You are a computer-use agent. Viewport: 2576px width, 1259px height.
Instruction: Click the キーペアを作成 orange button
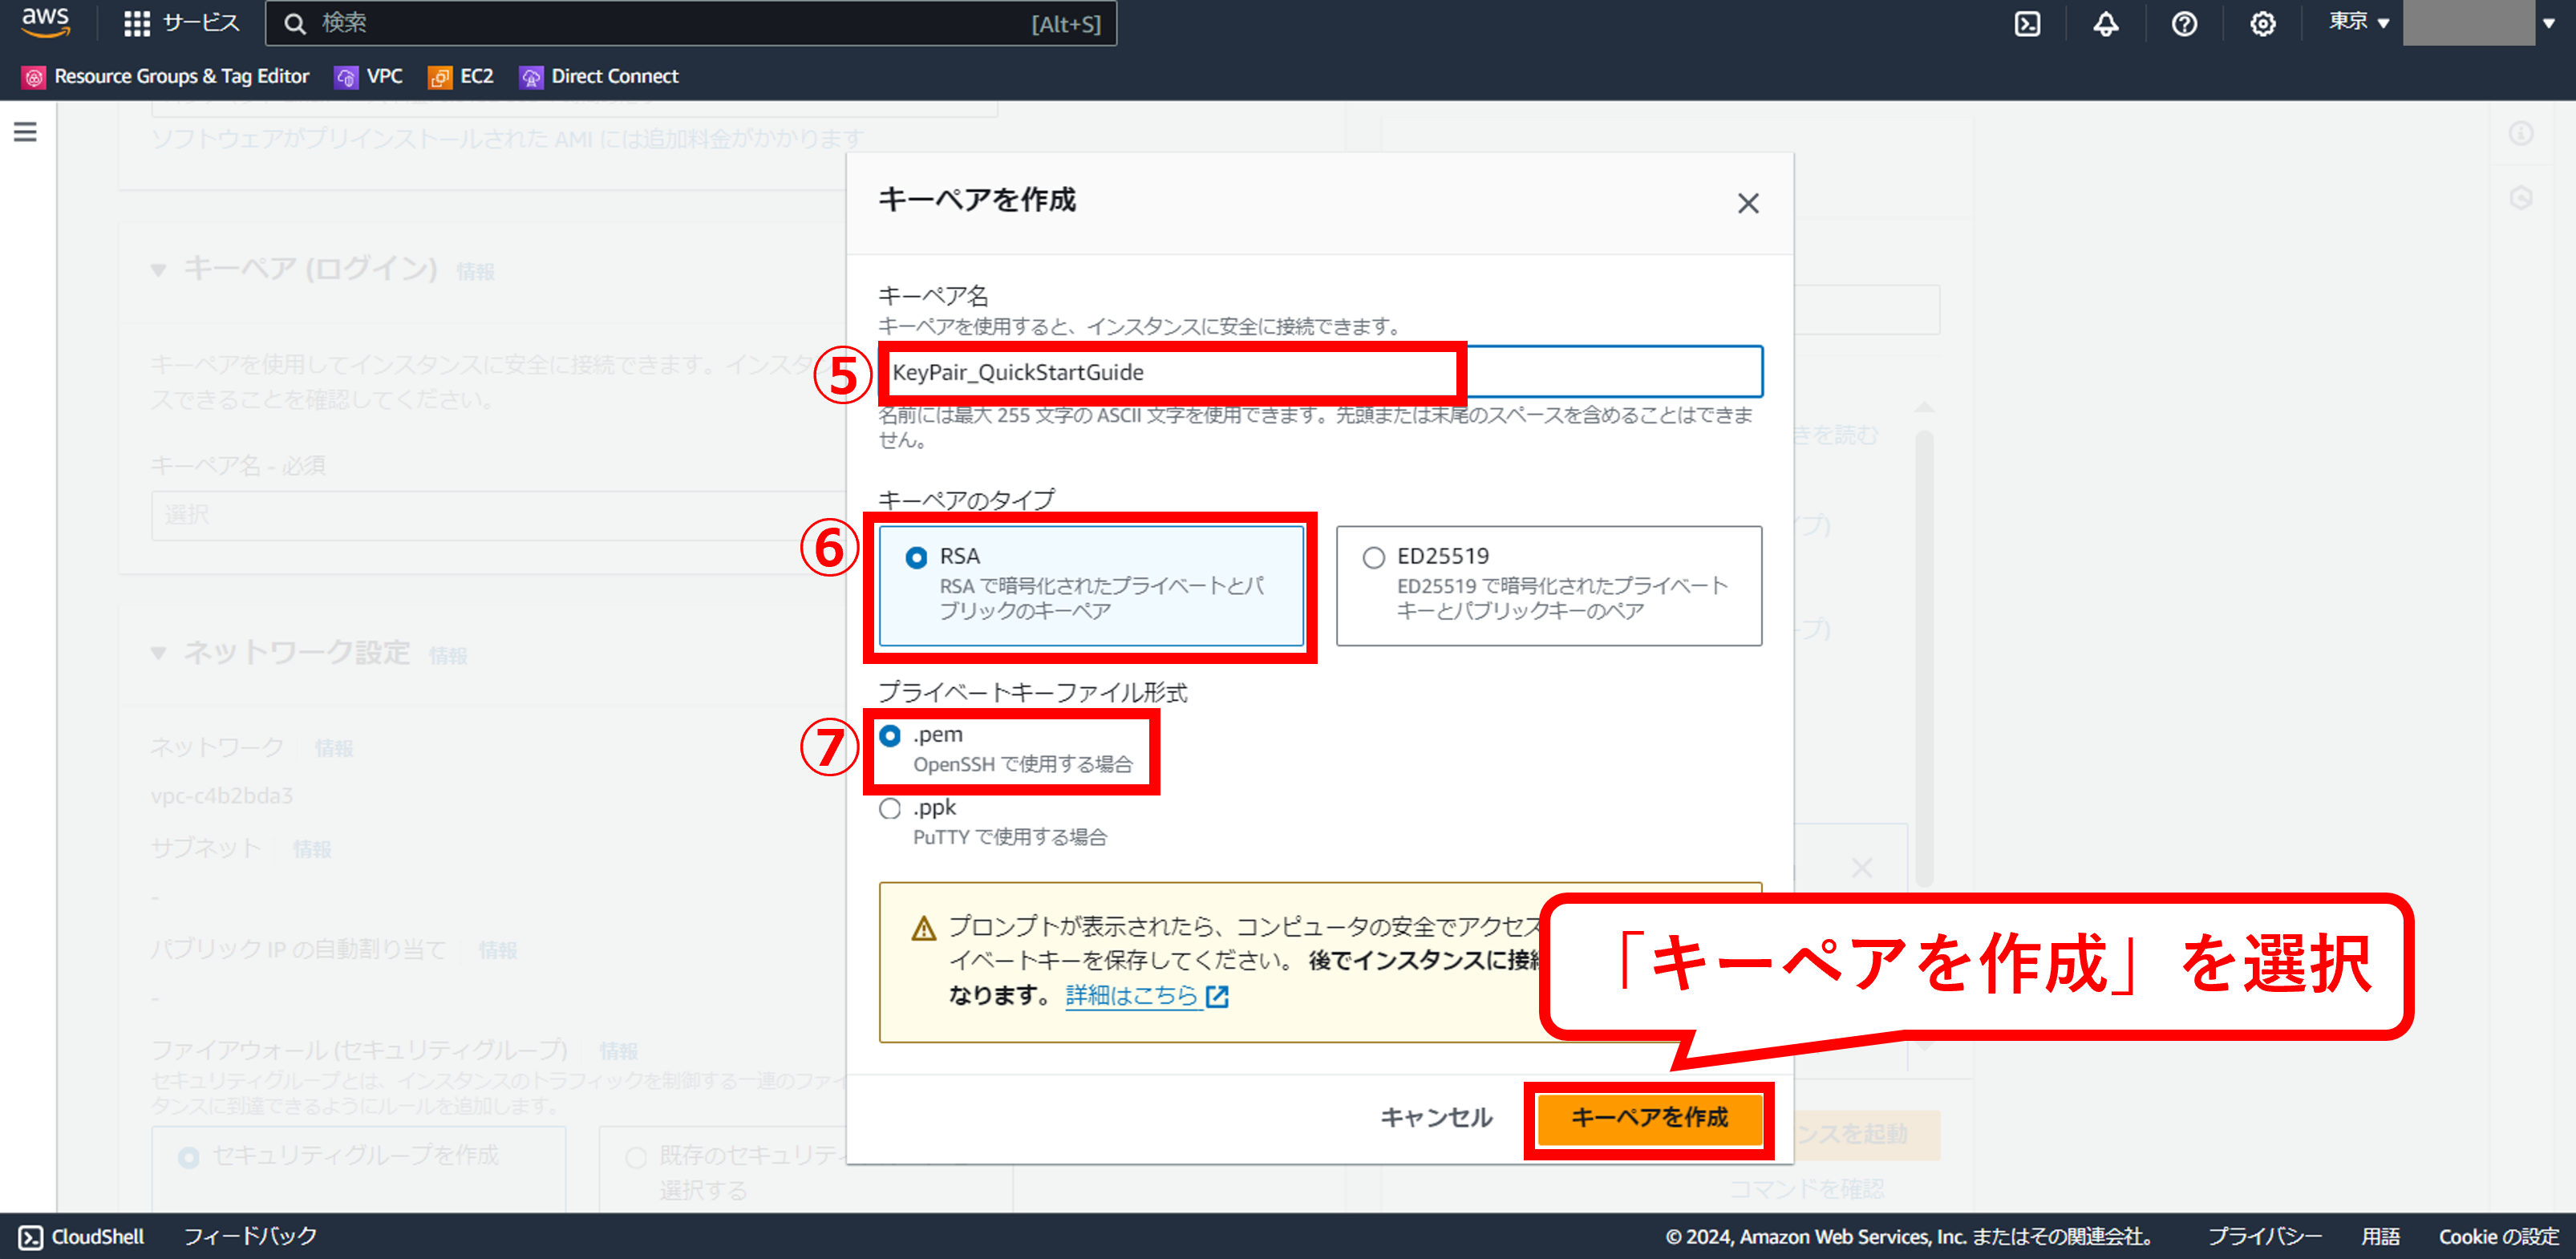(x=1648, y=1118)
